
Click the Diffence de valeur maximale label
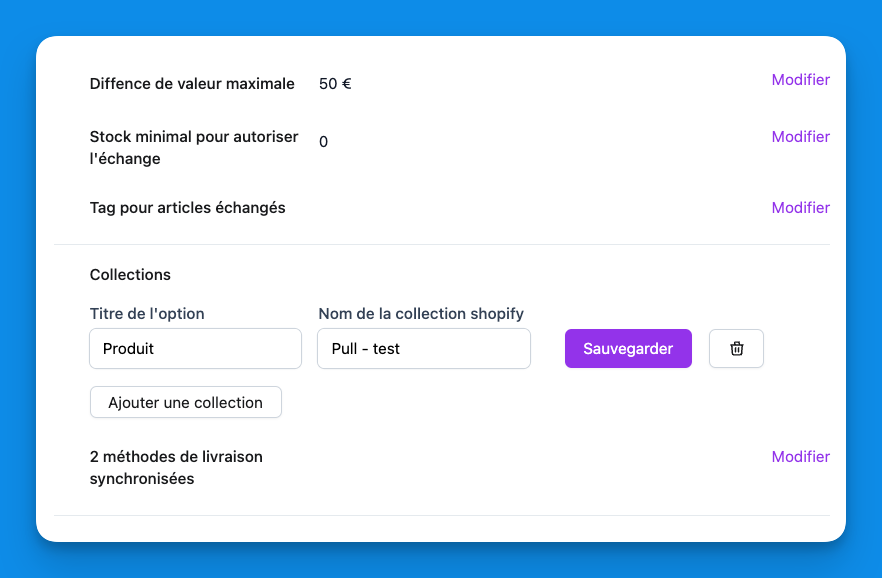[x=192, y=84]
